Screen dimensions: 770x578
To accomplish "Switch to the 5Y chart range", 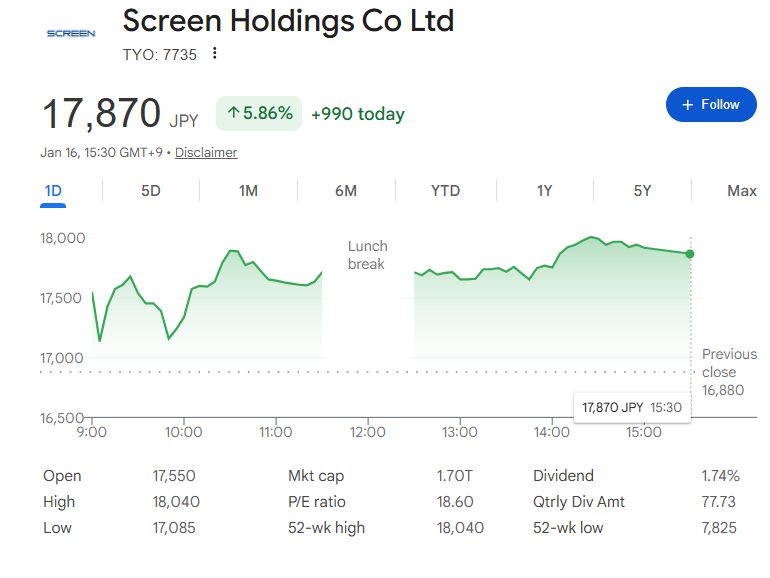I will click(642, 191).
